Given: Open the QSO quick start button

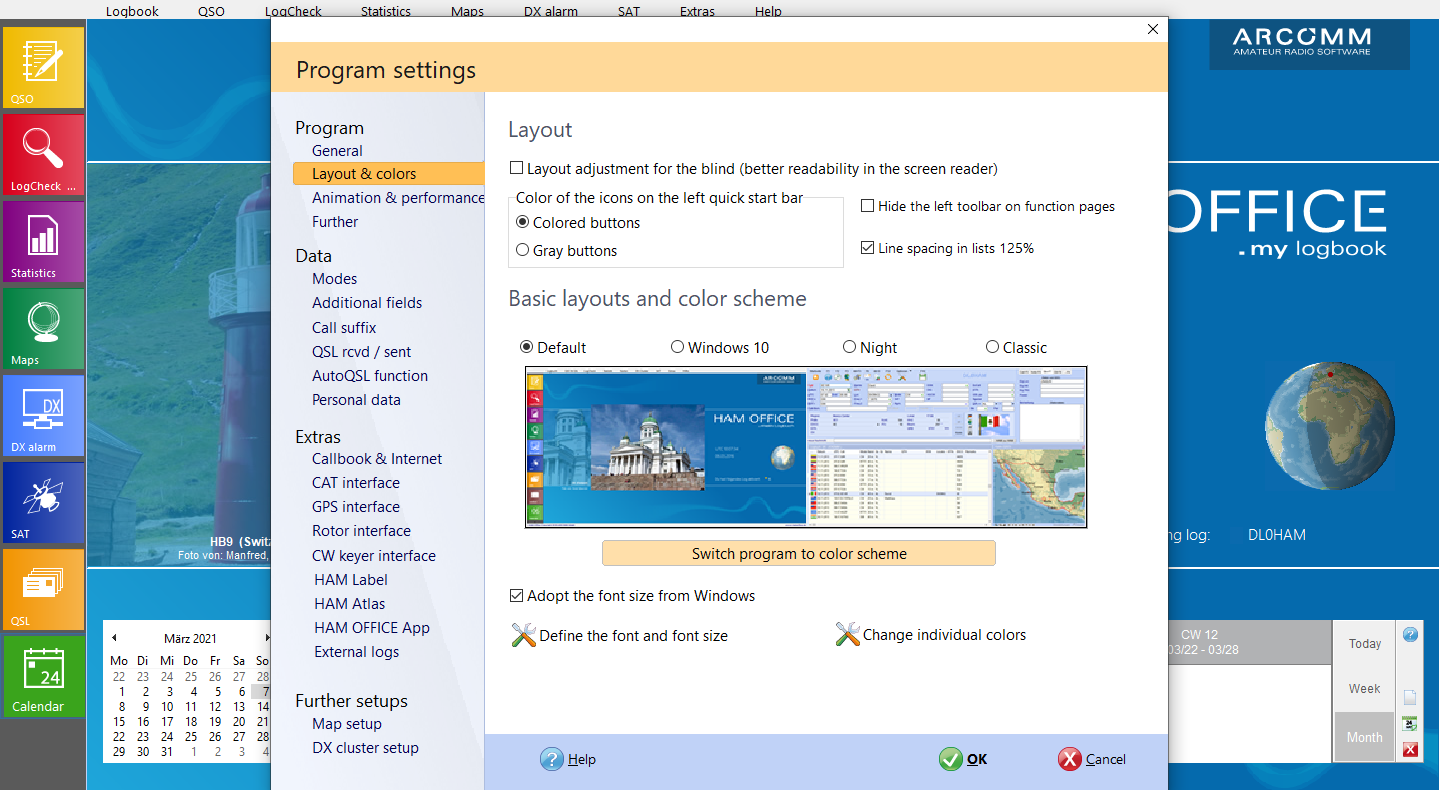Looking at the screenshot, I should click(43, 67).
